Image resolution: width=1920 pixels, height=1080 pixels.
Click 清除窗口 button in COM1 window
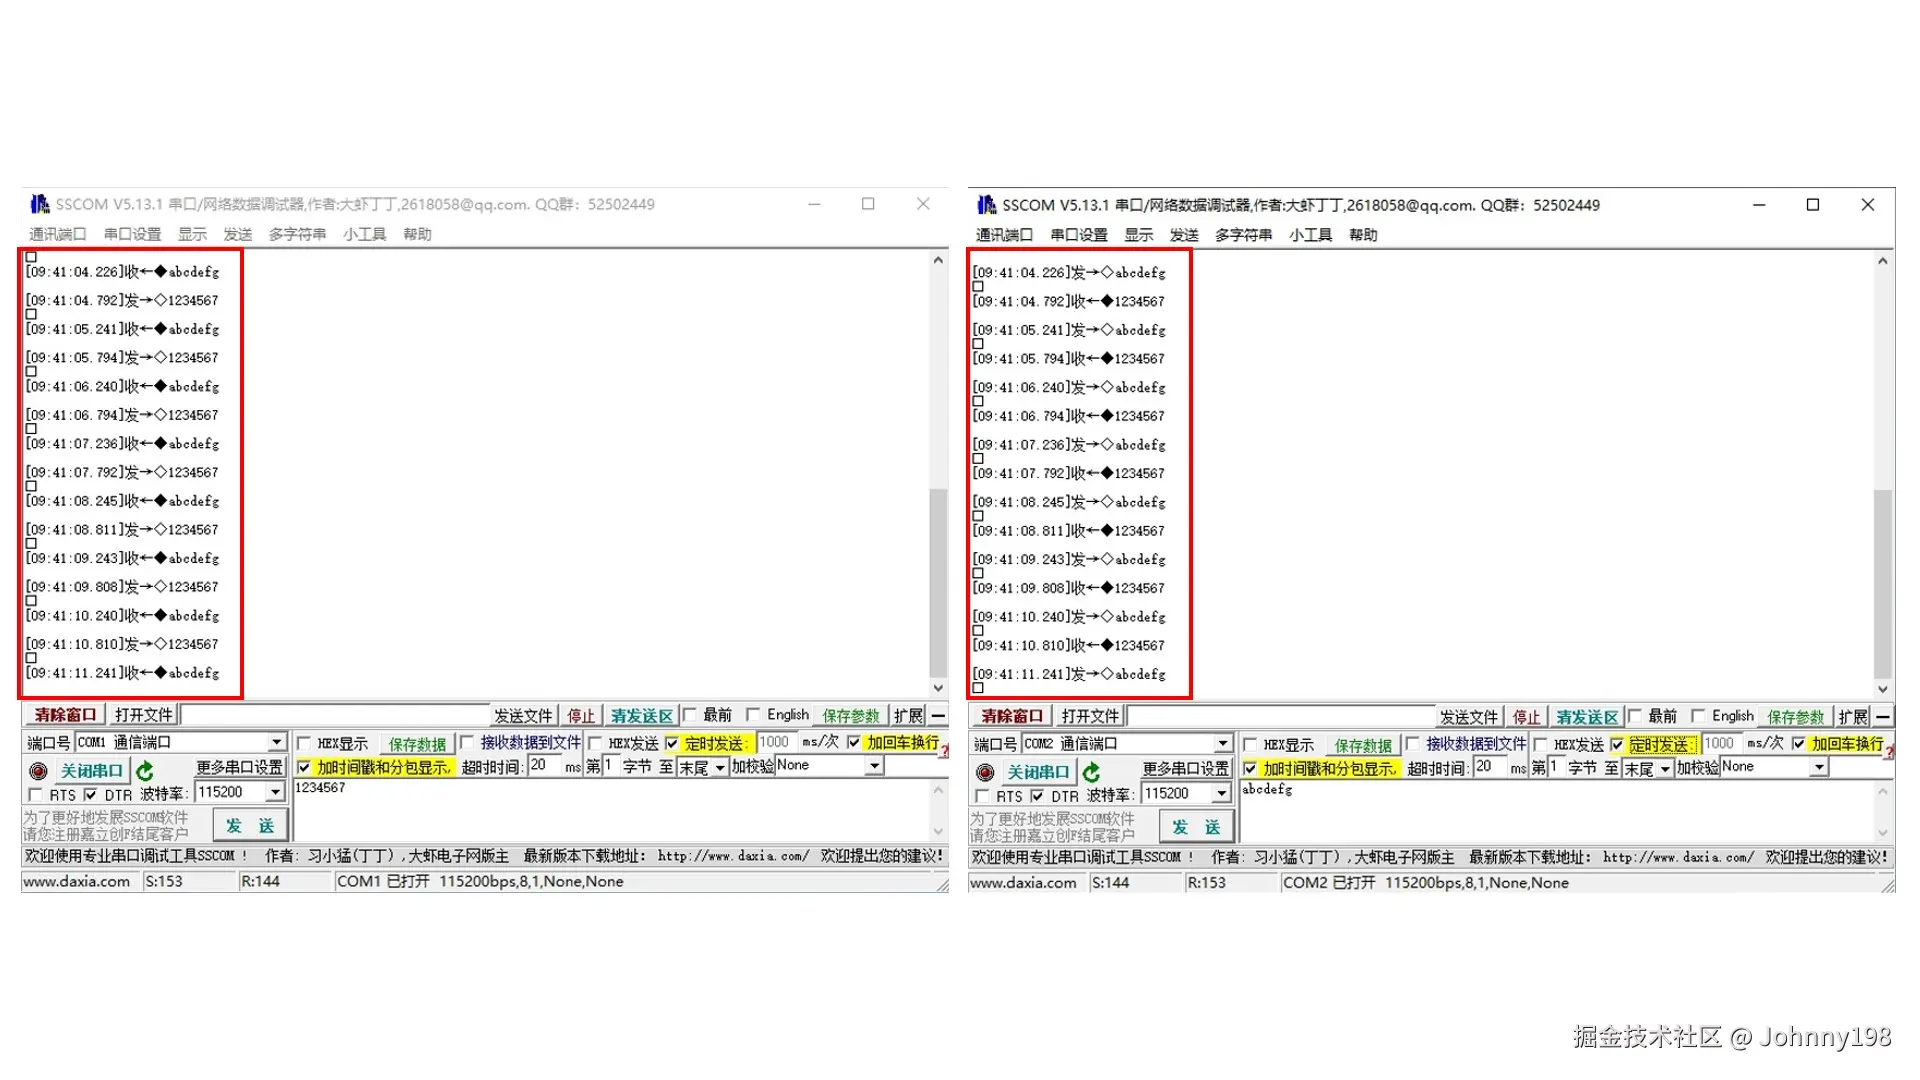click(x=65, y=715)
